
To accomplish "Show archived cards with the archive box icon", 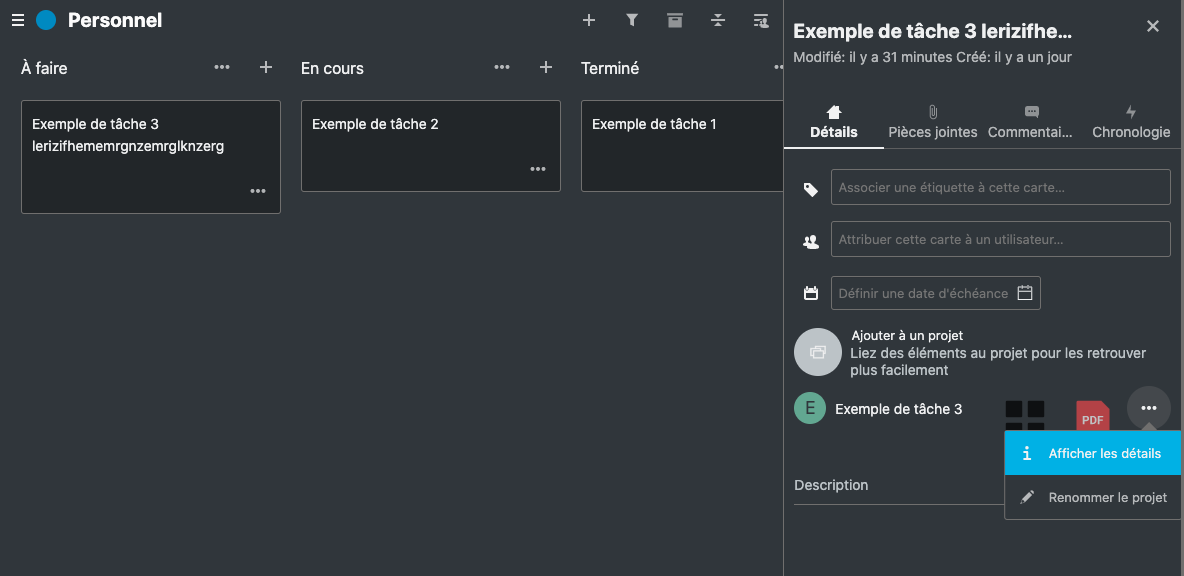I will point(675,20).
